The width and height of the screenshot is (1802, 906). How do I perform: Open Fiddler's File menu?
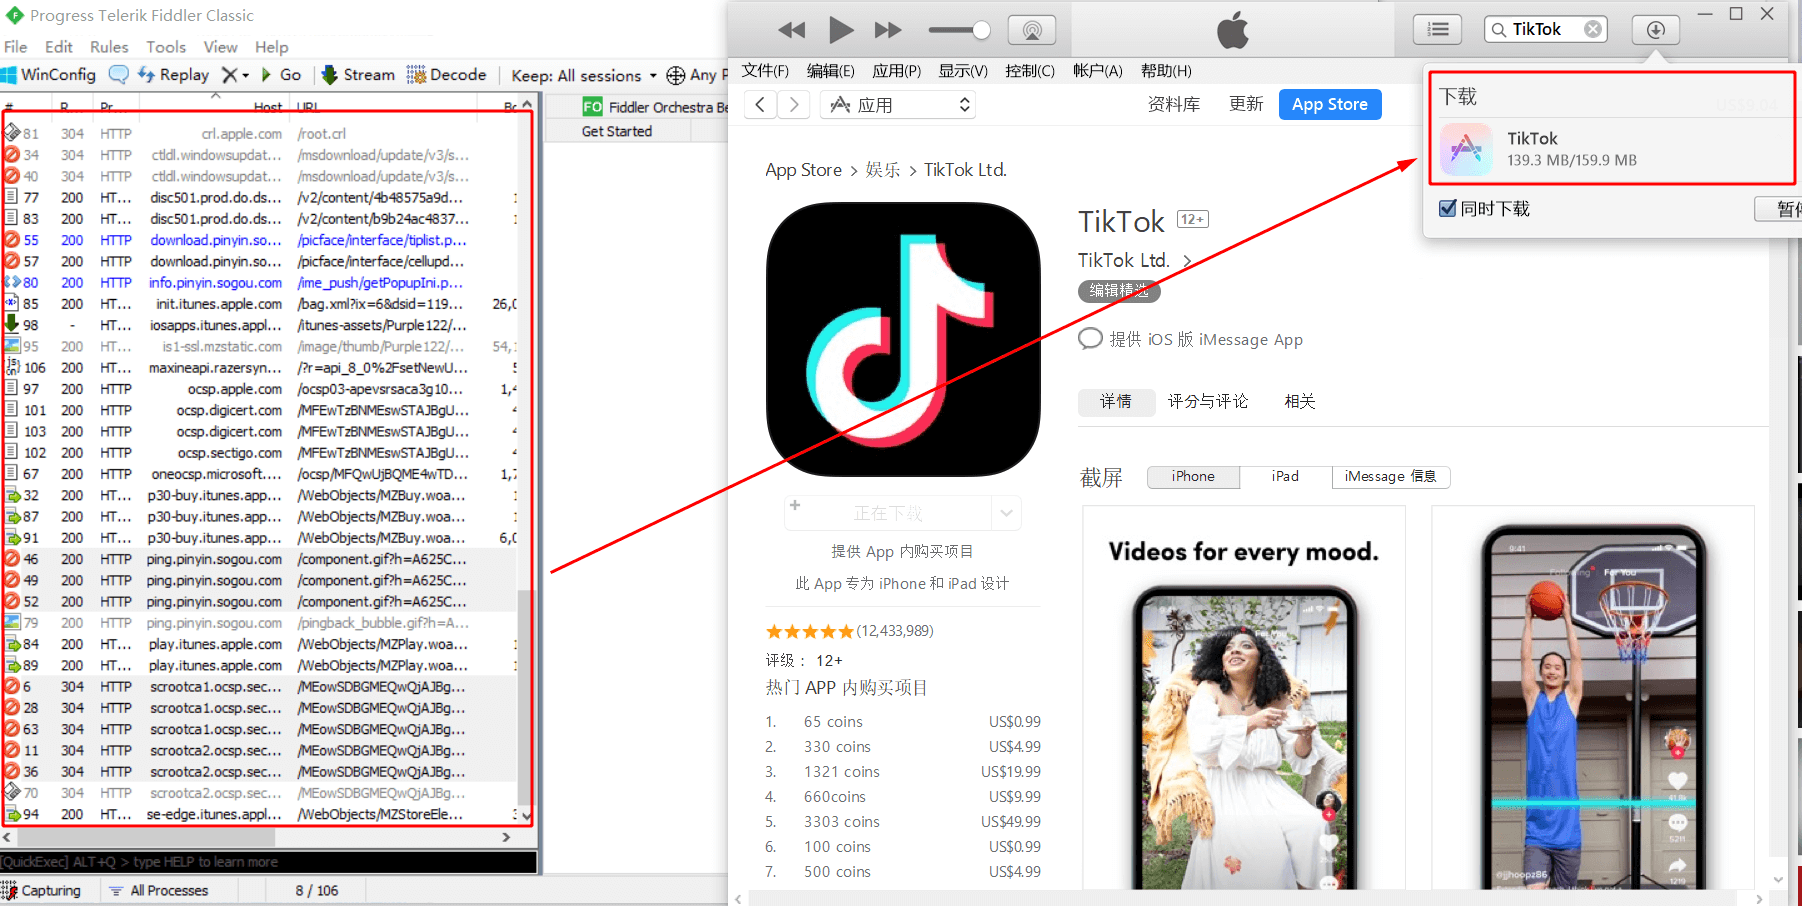coord(15,47)
